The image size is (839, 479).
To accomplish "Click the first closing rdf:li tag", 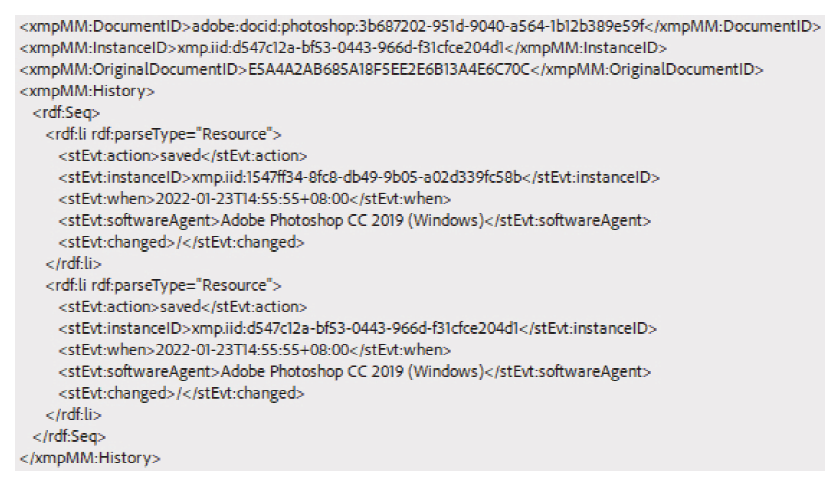I will coord(73,264).
